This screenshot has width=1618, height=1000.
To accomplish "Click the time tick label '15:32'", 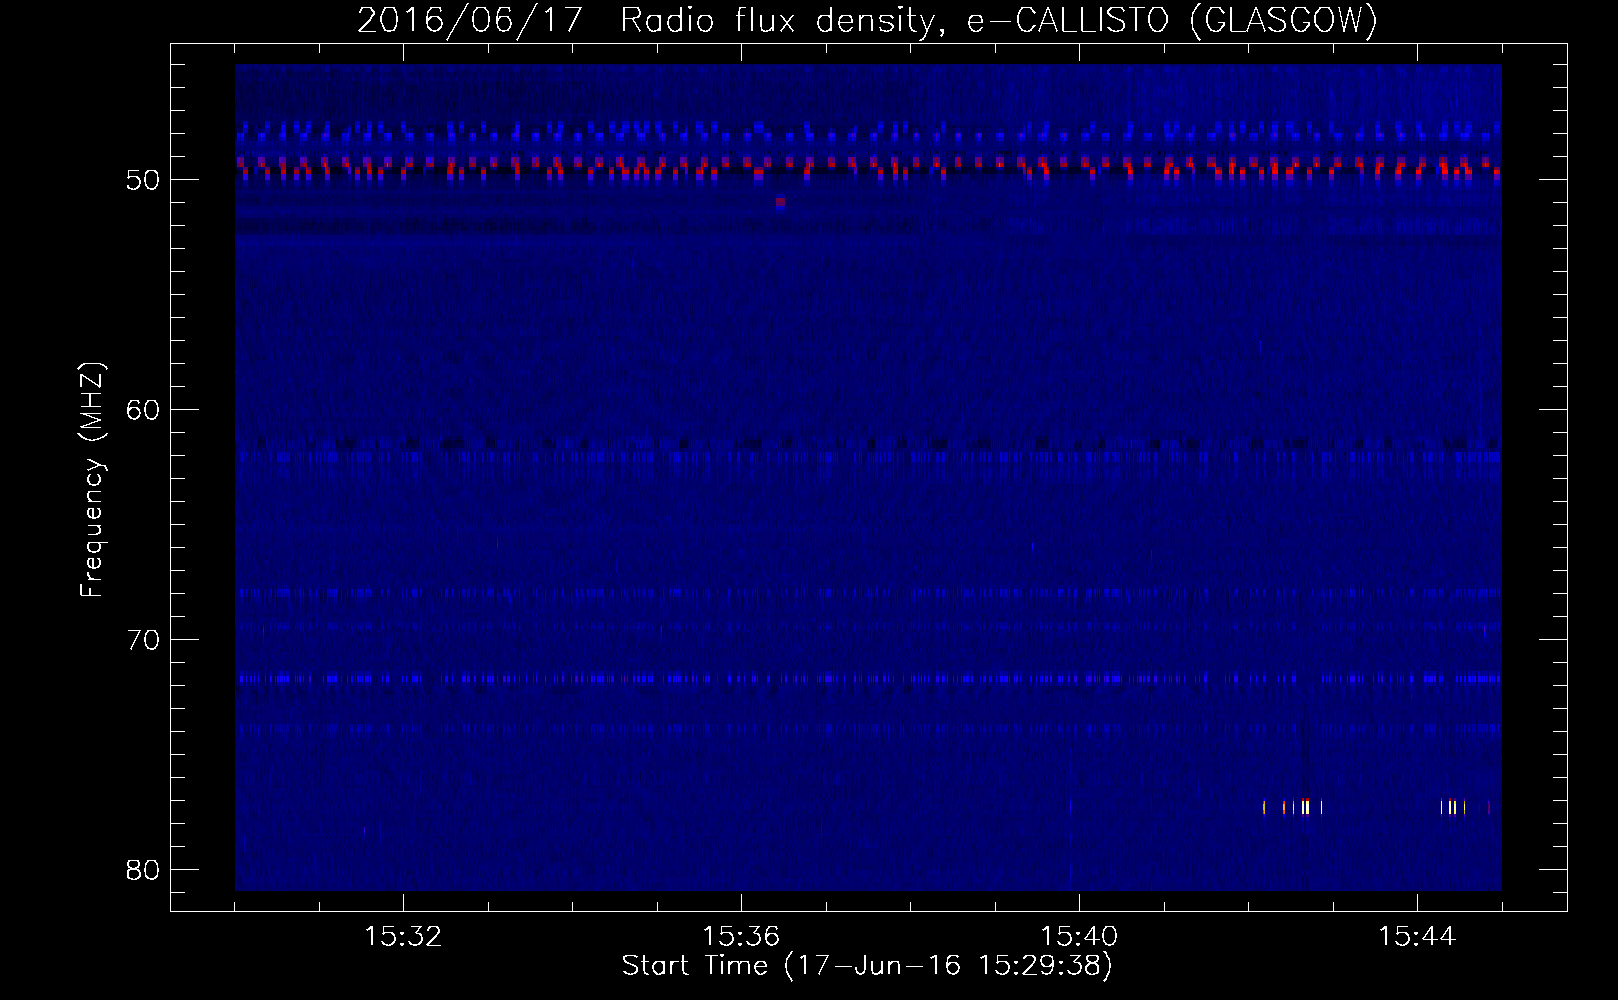I will [403, 937].
